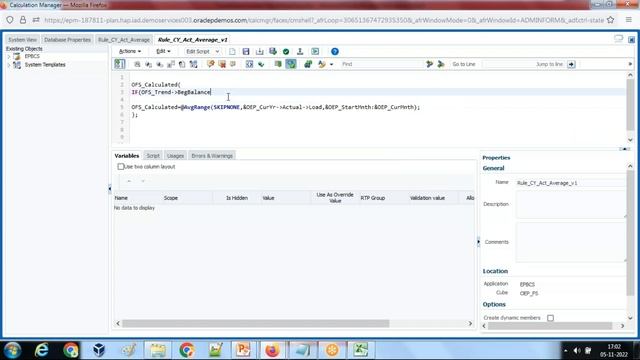This screenshot has height=360, width=640.
Task: Click the green Validate checkmark icon
Action: 286,51
